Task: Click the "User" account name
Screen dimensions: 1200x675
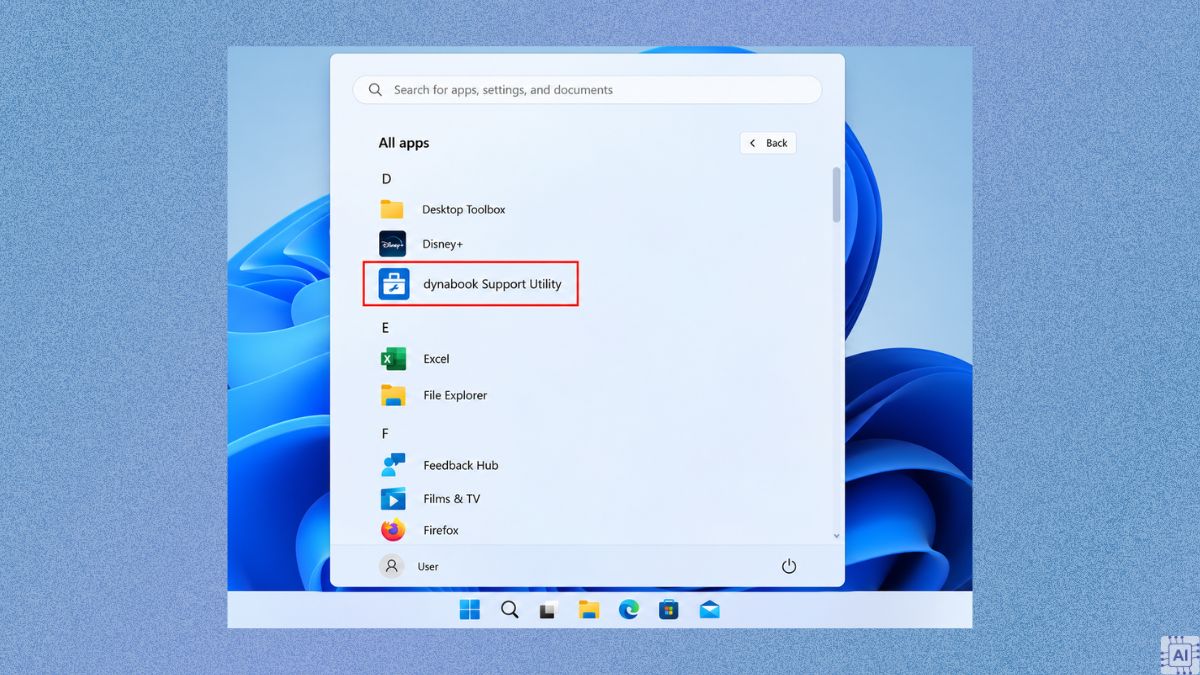Action: [x=428, y=567]
